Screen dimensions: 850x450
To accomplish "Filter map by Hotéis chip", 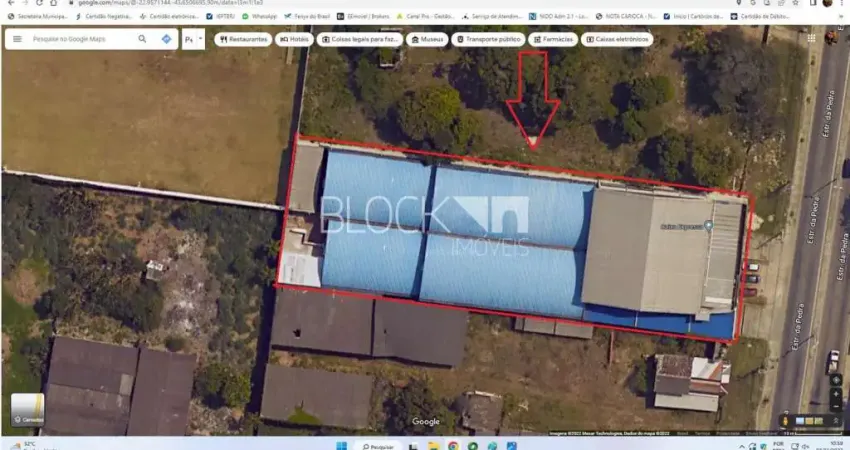I will [x=294, y=39].
